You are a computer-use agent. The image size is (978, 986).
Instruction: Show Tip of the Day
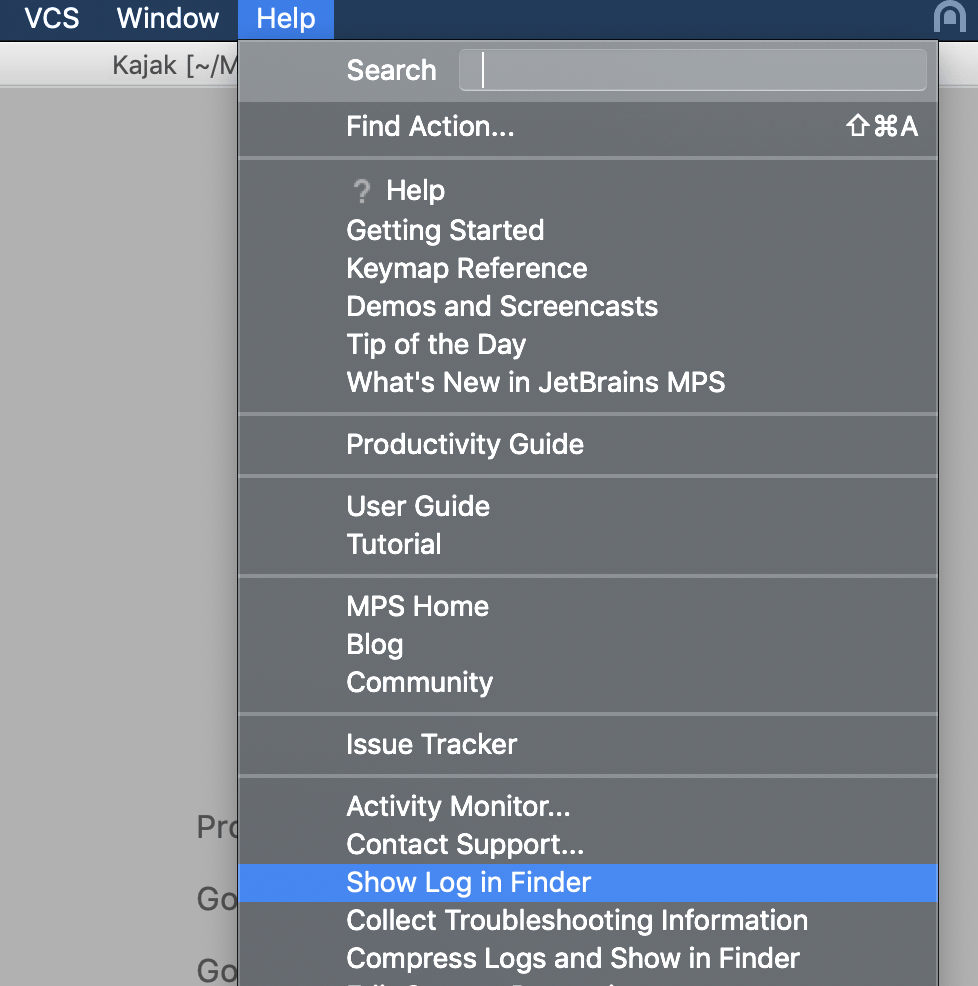pyautogui.click(x=436, y=344)
